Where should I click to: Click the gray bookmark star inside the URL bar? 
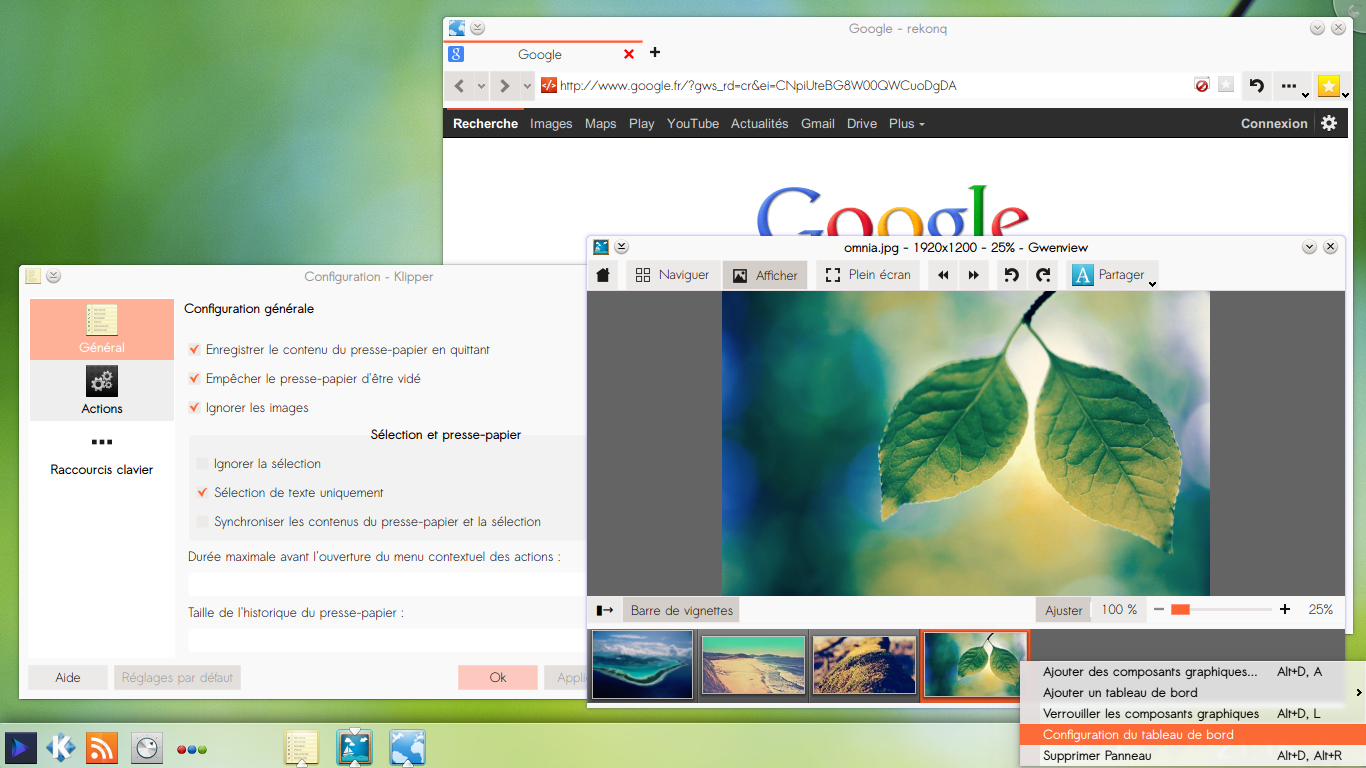(x=1226, y=86)
